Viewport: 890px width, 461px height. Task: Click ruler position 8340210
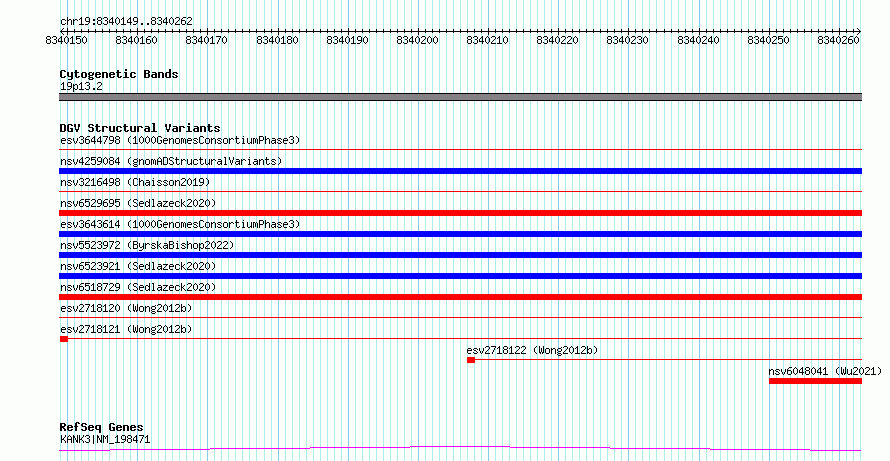[x=488, y=40]
